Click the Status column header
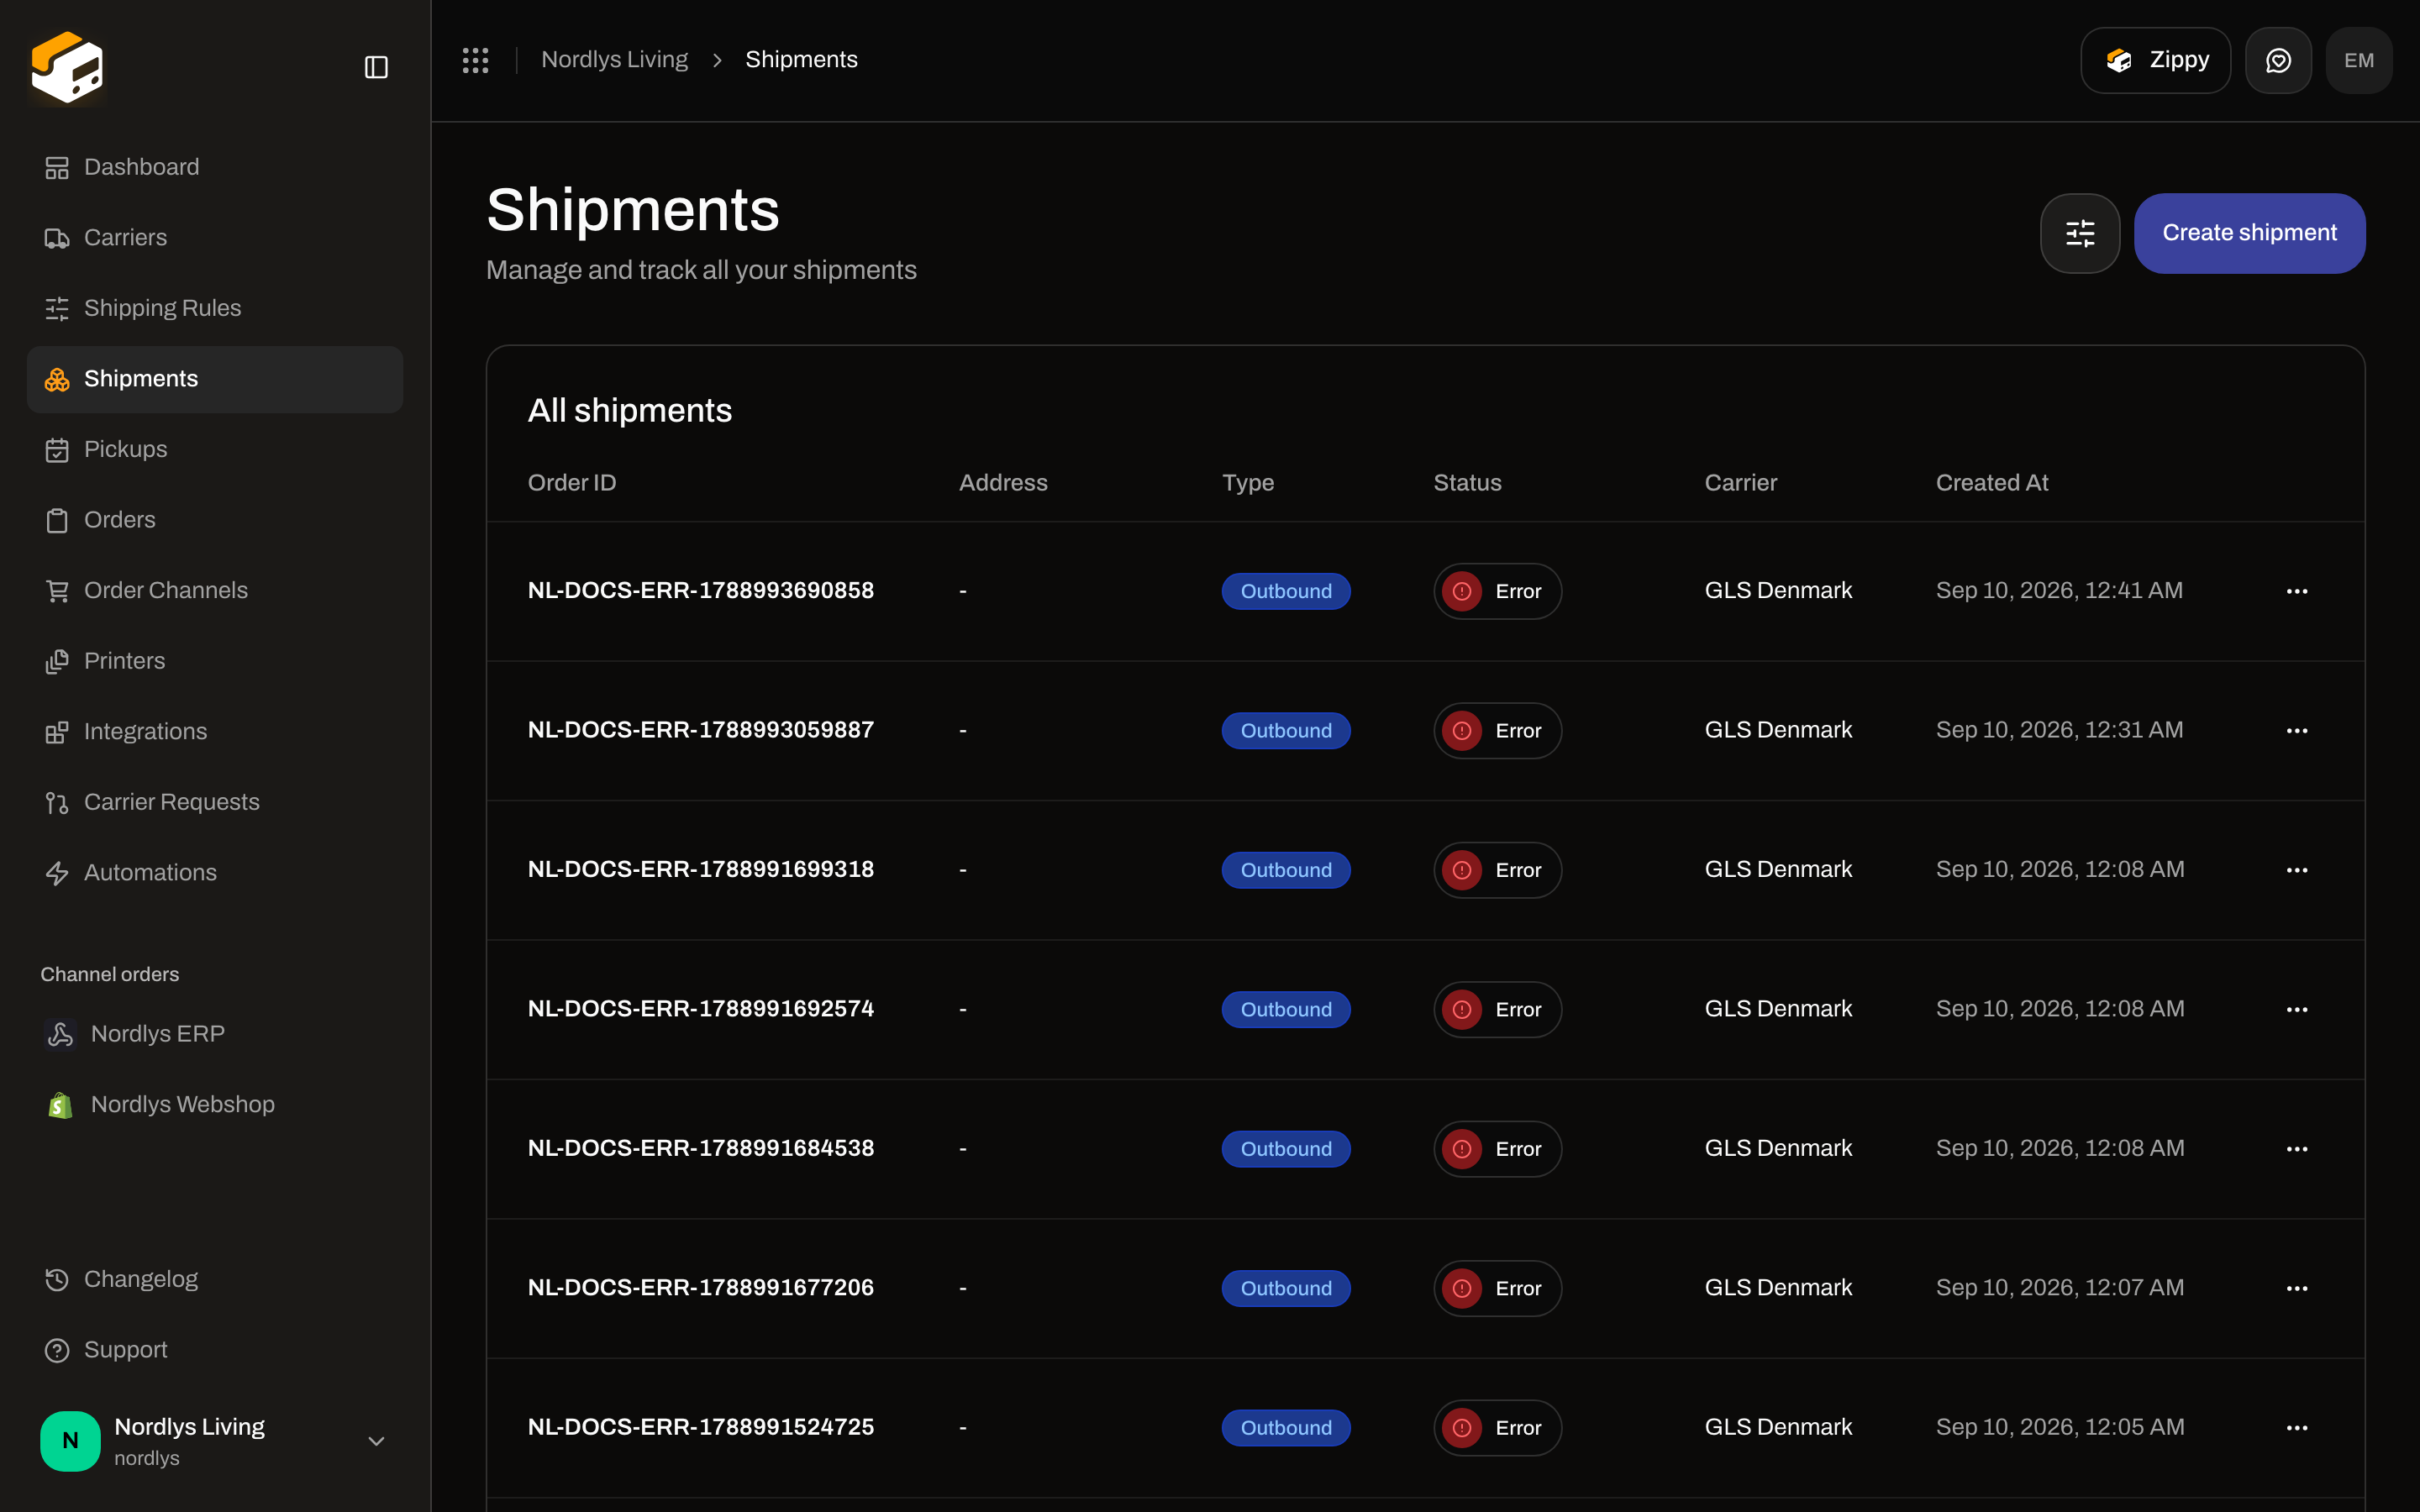The image size is (2420, 1512). [1467, 483]
